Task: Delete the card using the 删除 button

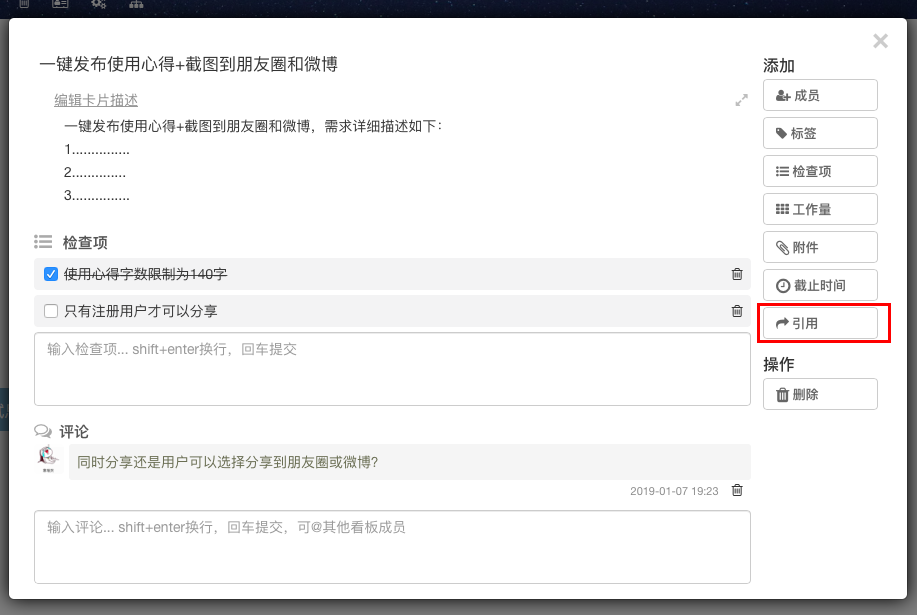Action: tap(820, 393)
